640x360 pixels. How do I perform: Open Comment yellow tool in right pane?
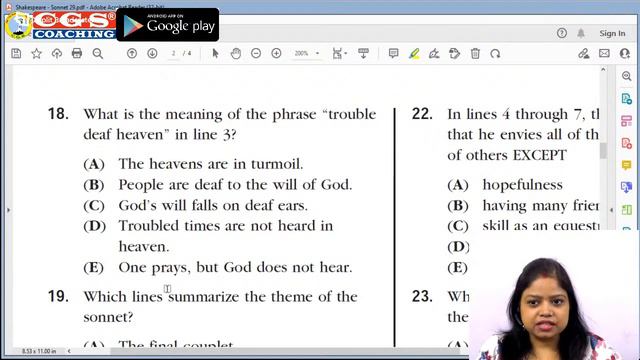[627, 165]
